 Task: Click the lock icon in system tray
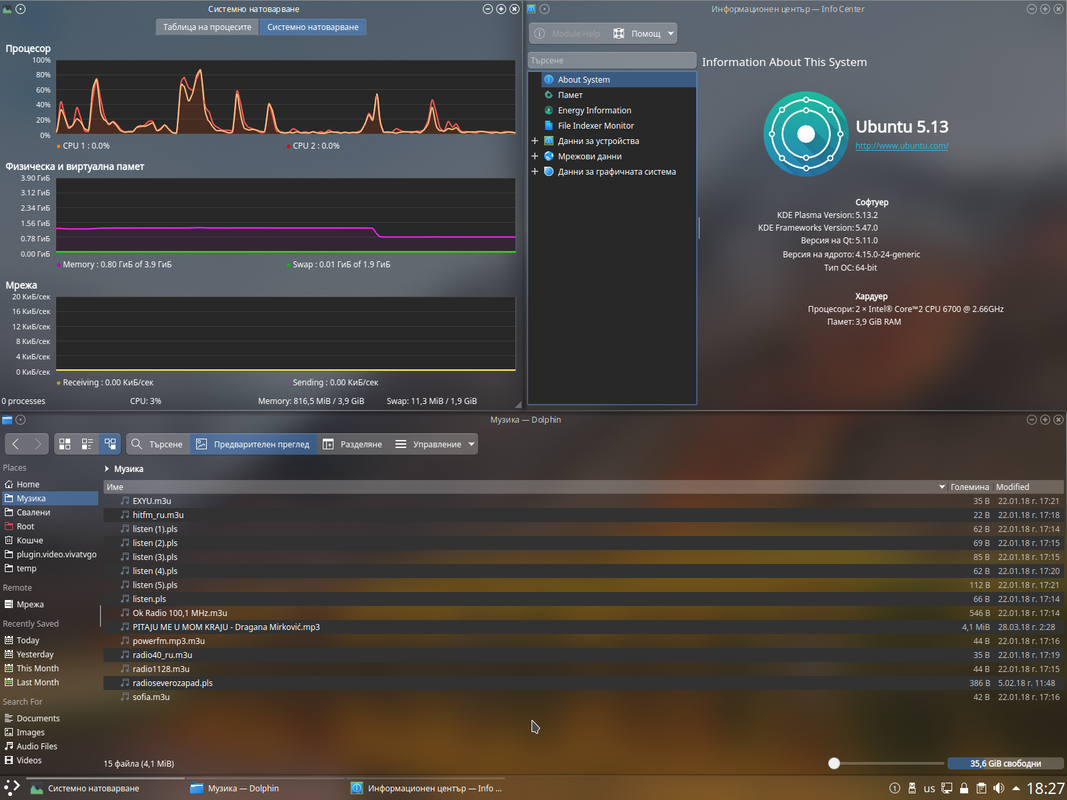coord(964,788)
